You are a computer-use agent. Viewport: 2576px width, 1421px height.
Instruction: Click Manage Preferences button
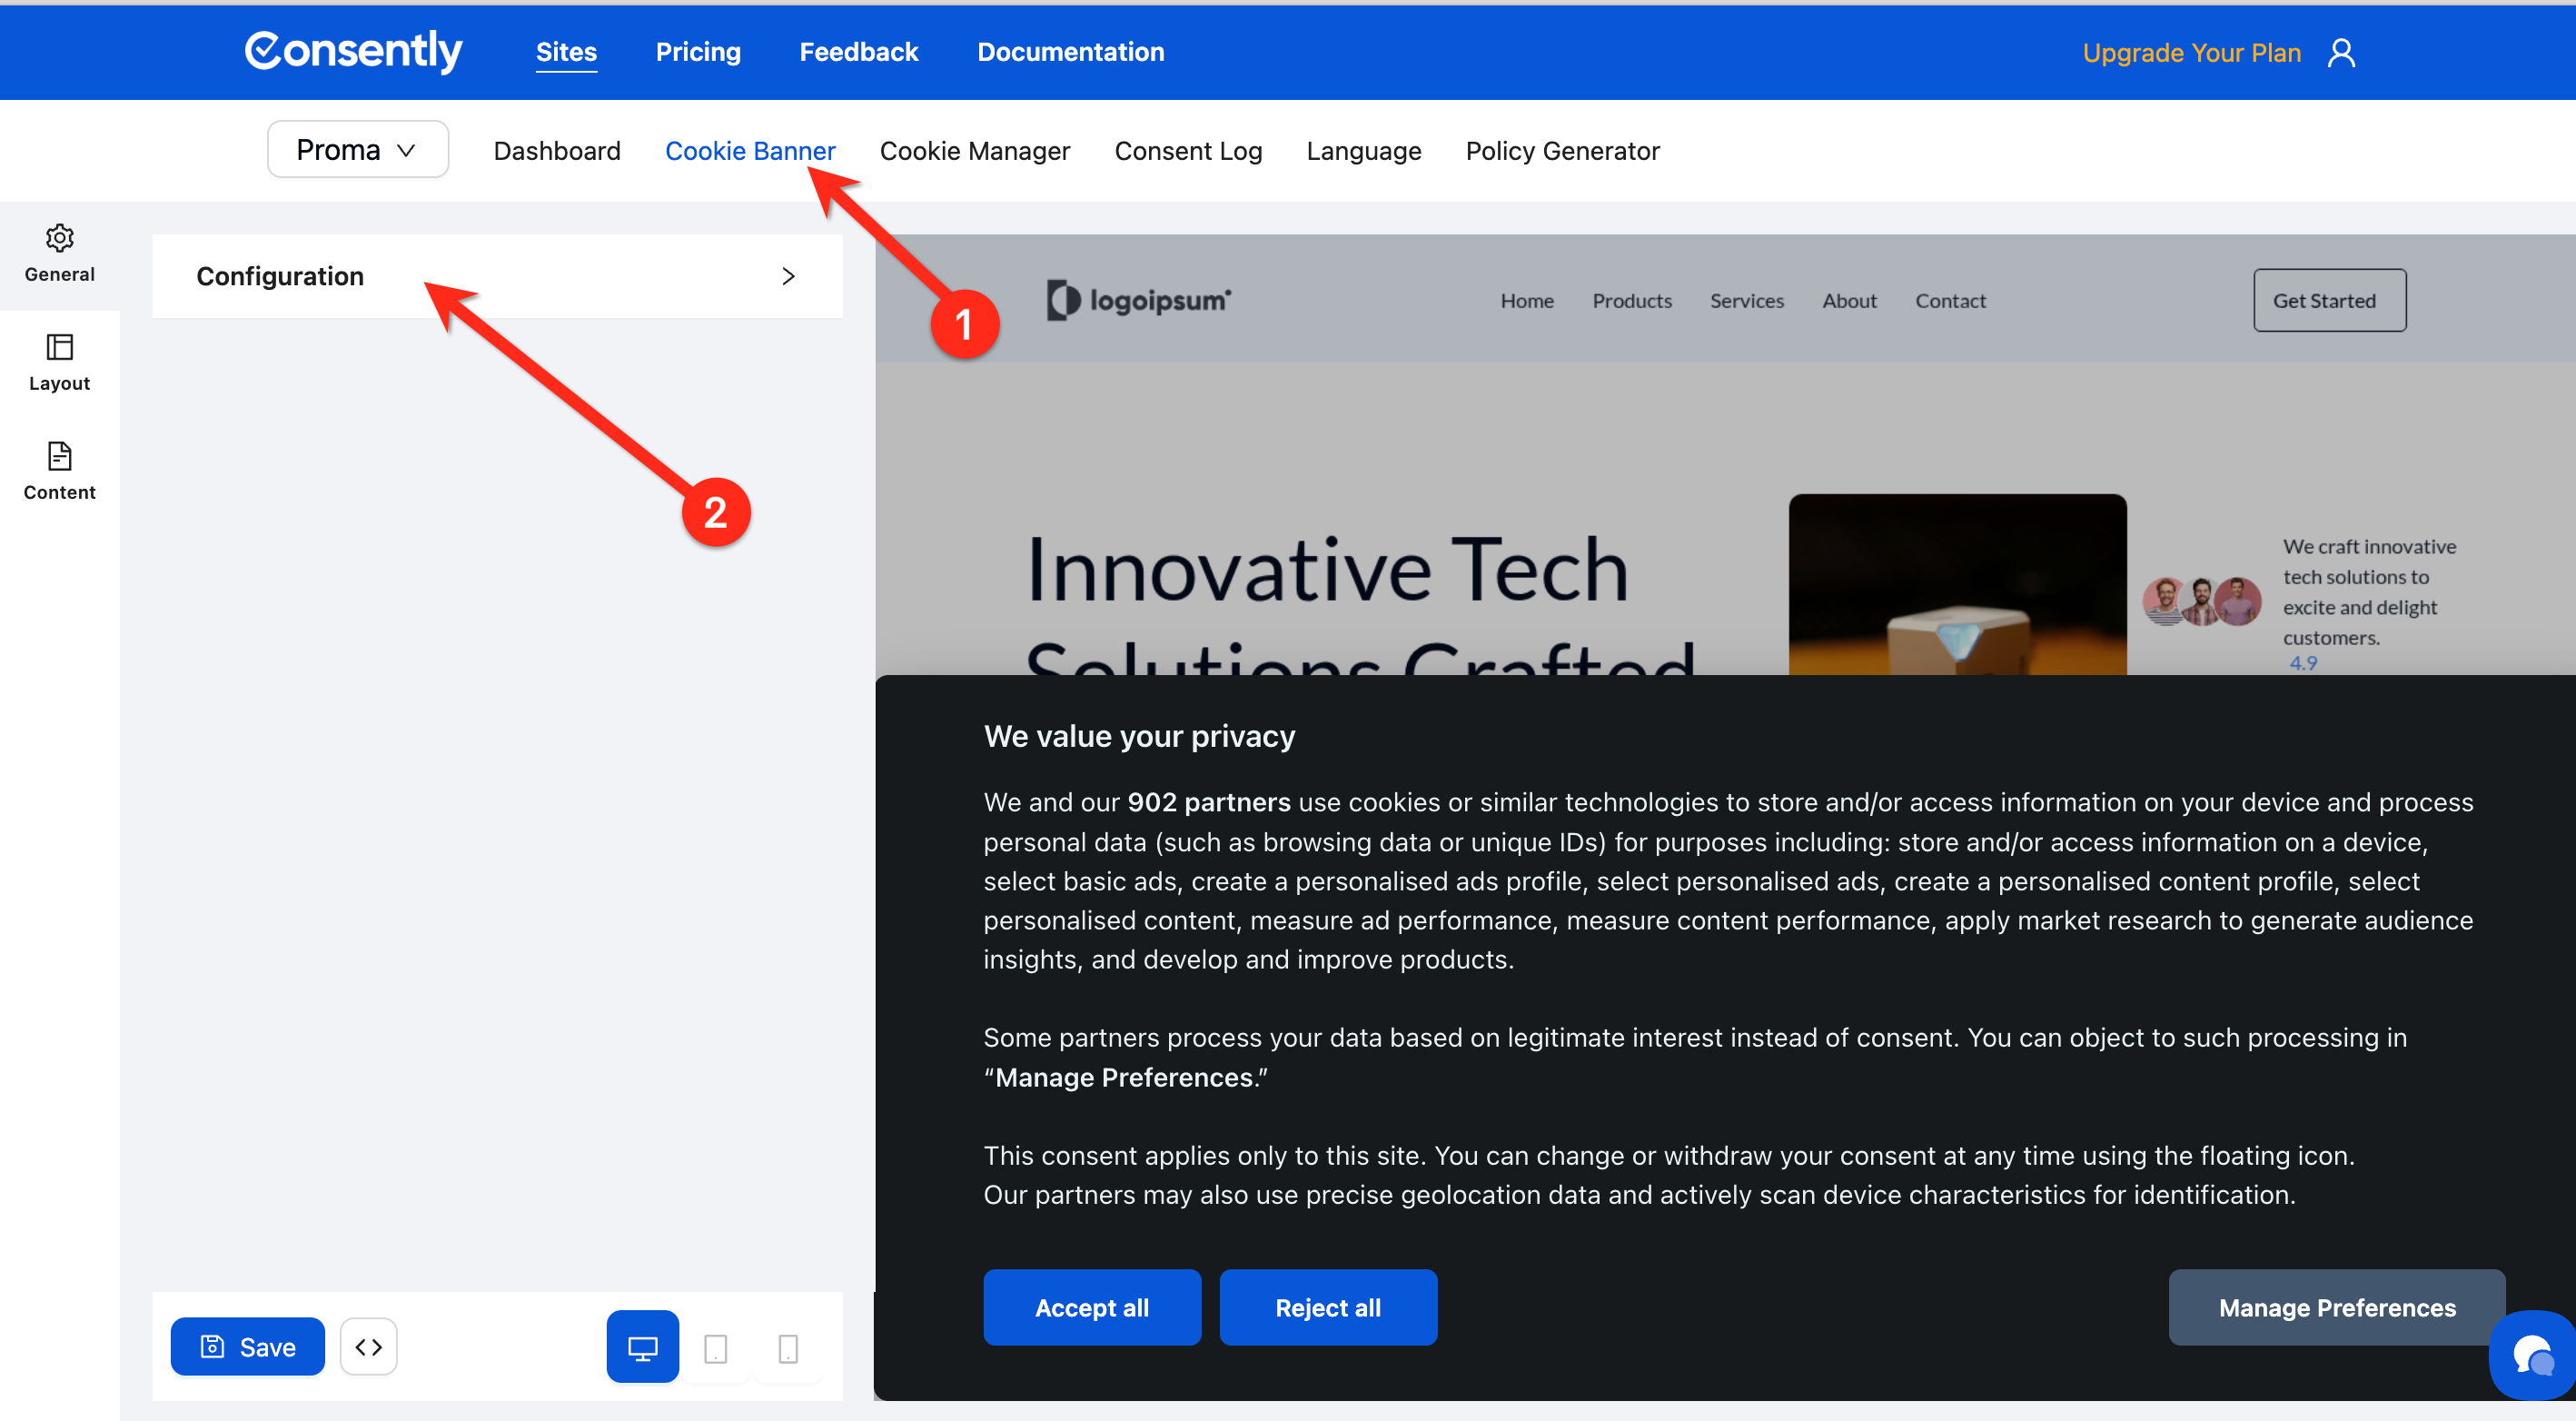2336,1307
